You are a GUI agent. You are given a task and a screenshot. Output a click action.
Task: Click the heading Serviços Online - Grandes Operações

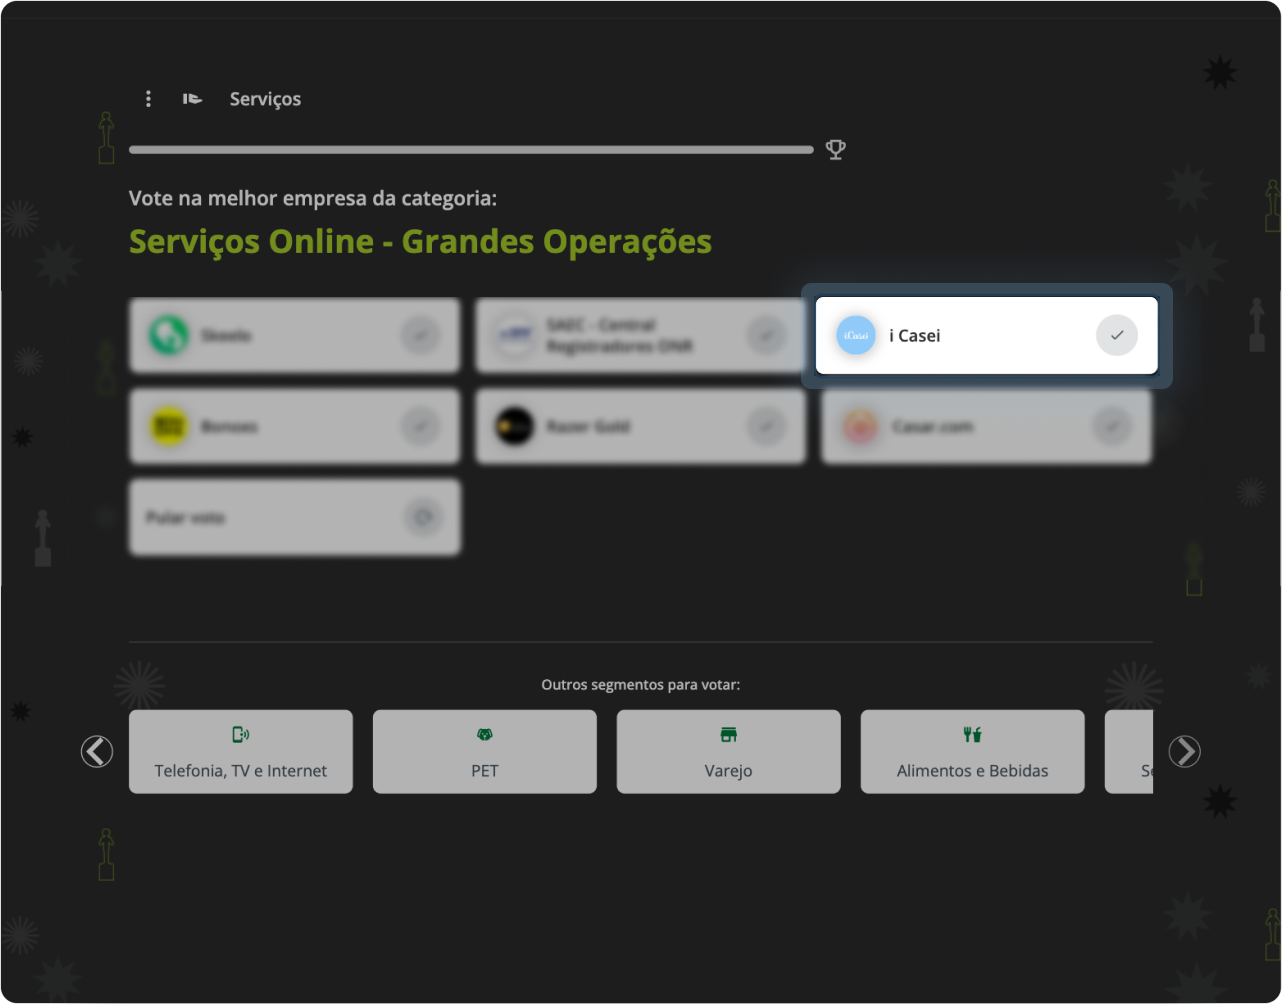tap(420, 242)
